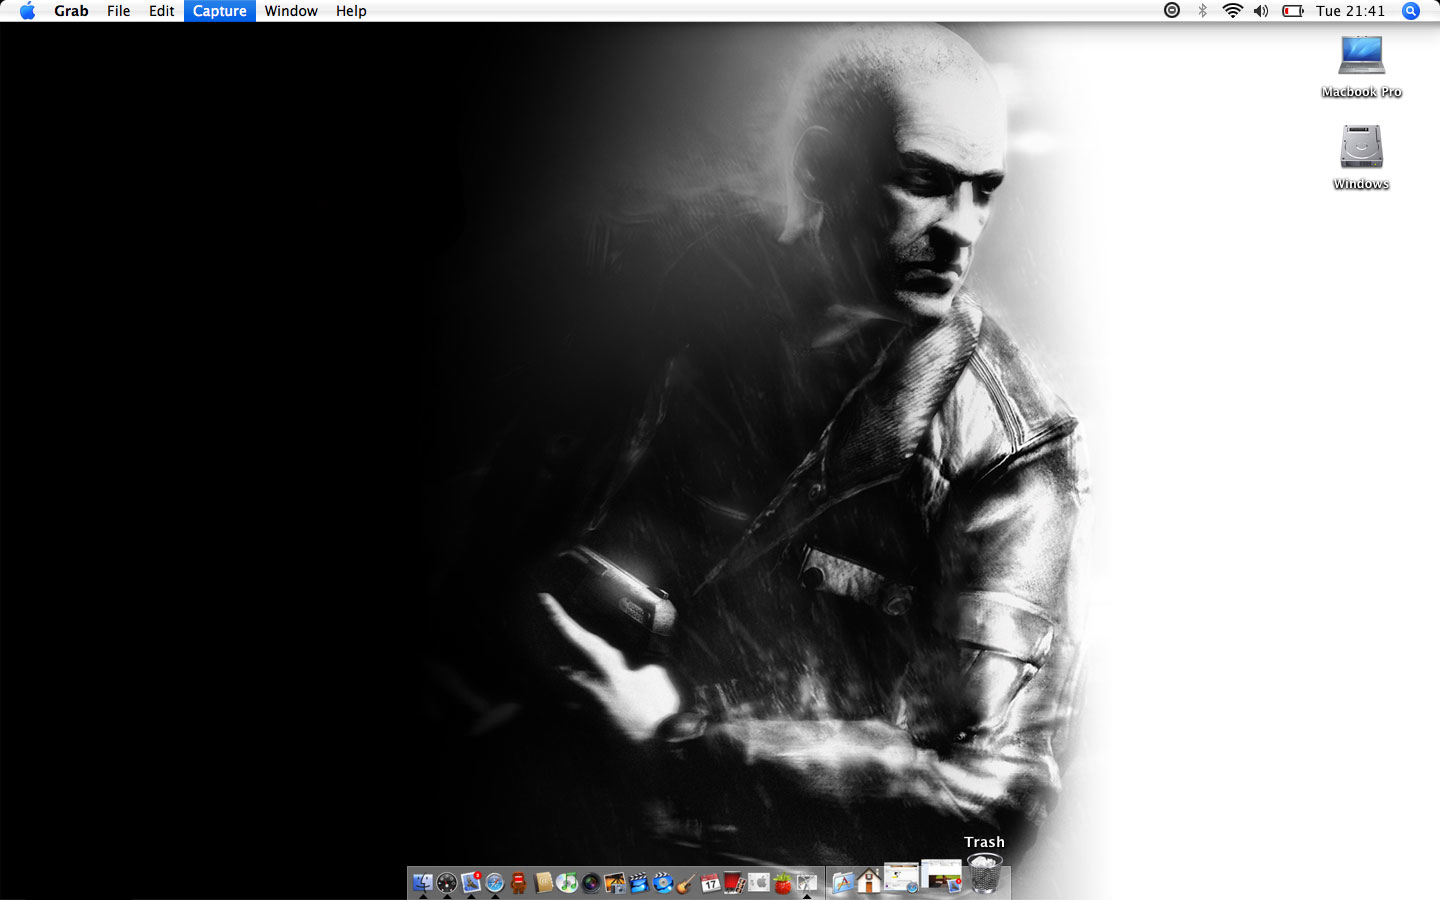The image size is (1440, 900).
Task: Open the Bluetooth status menu
Action: (1202, 11)
